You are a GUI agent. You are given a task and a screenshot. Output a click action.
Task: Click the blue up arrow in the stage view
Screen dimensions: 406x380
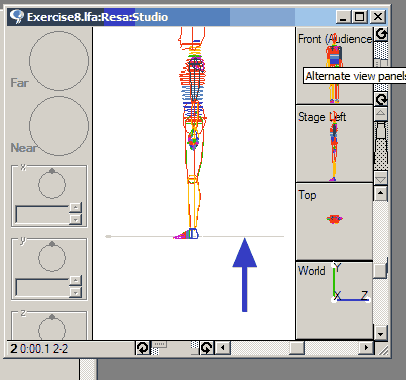(245, 275)
